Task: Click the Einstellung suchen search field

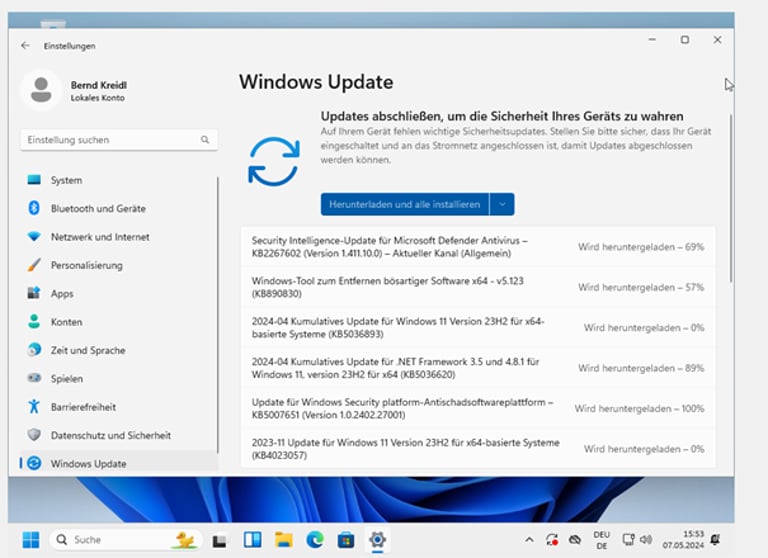Action: click(119, 140)
